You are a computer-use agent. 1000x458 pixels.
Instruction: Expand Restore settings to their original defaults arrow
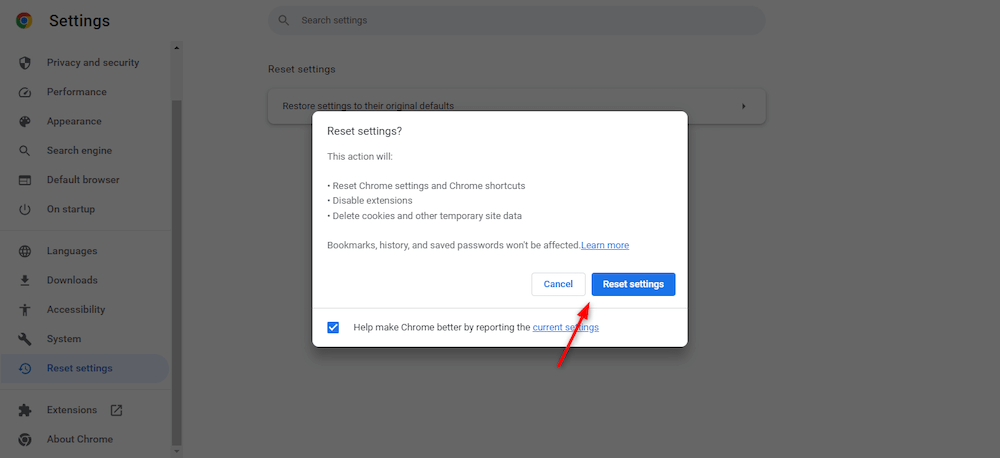[744, 106]
